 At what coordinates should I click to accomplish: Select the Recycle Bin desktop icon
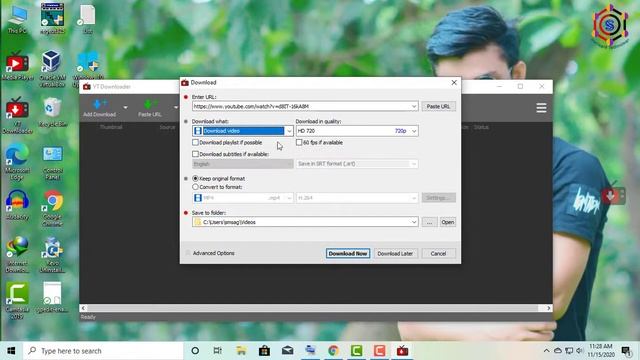tap(52, 112)
